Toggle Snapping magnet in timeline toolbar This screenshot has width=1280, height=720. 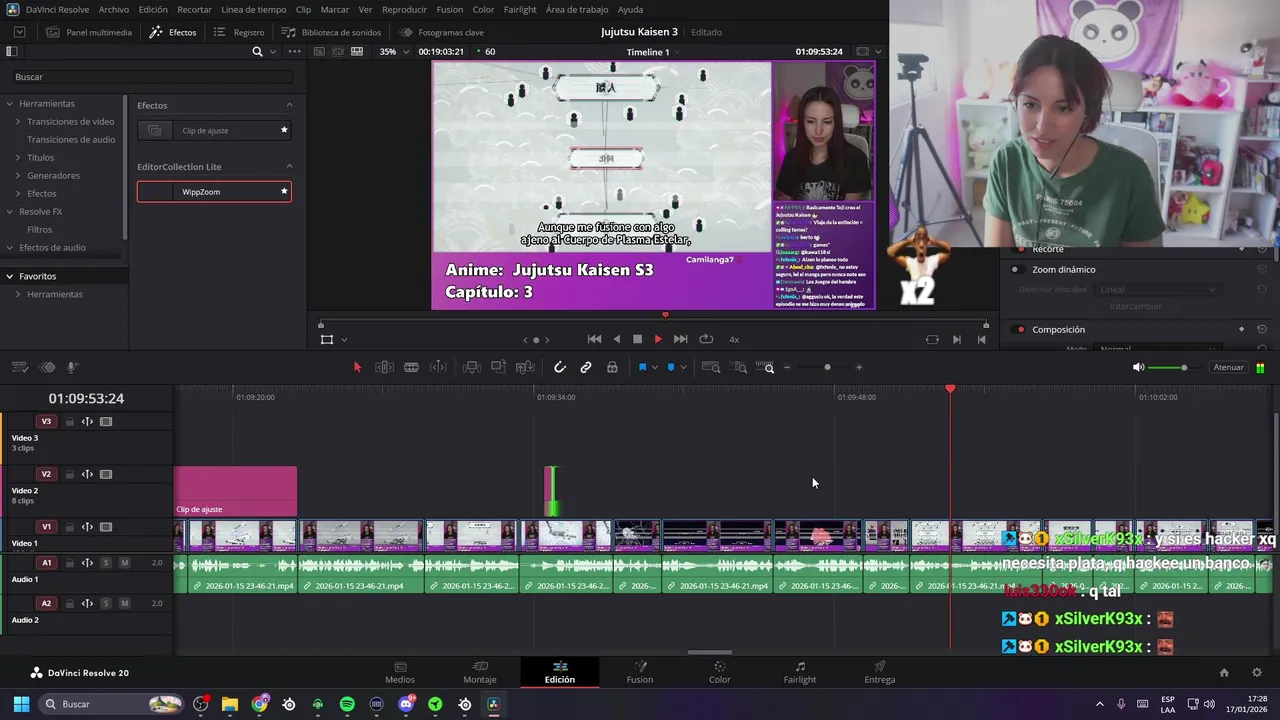coord(560,367)
